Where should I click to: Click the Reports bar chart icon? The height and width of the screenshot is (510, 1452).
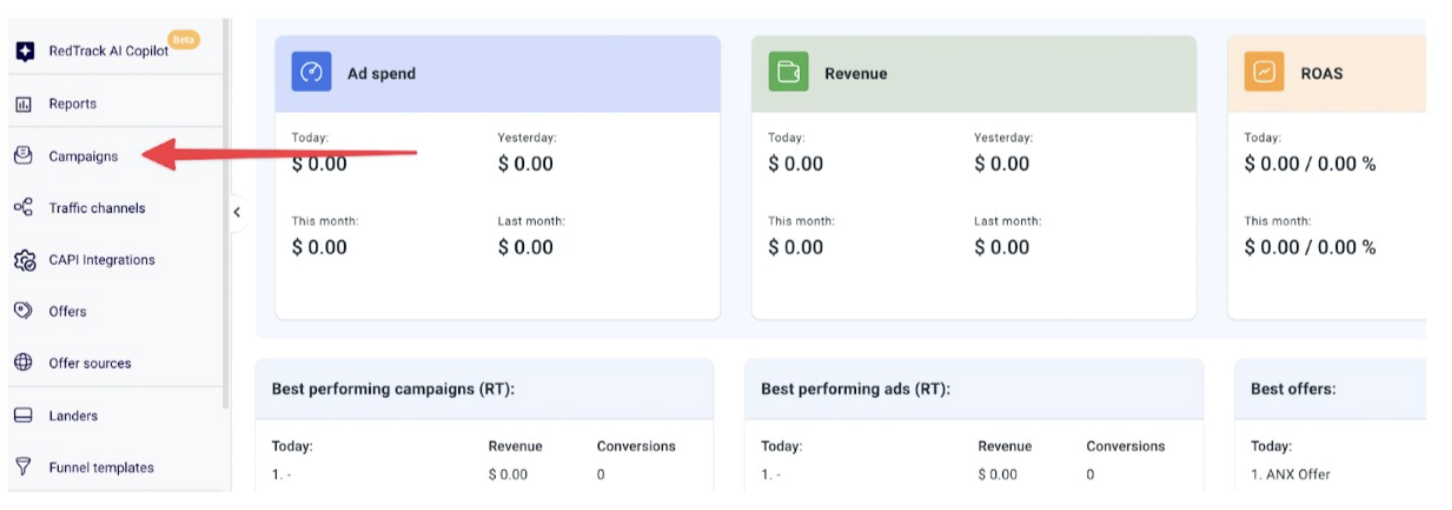point(25,104)
